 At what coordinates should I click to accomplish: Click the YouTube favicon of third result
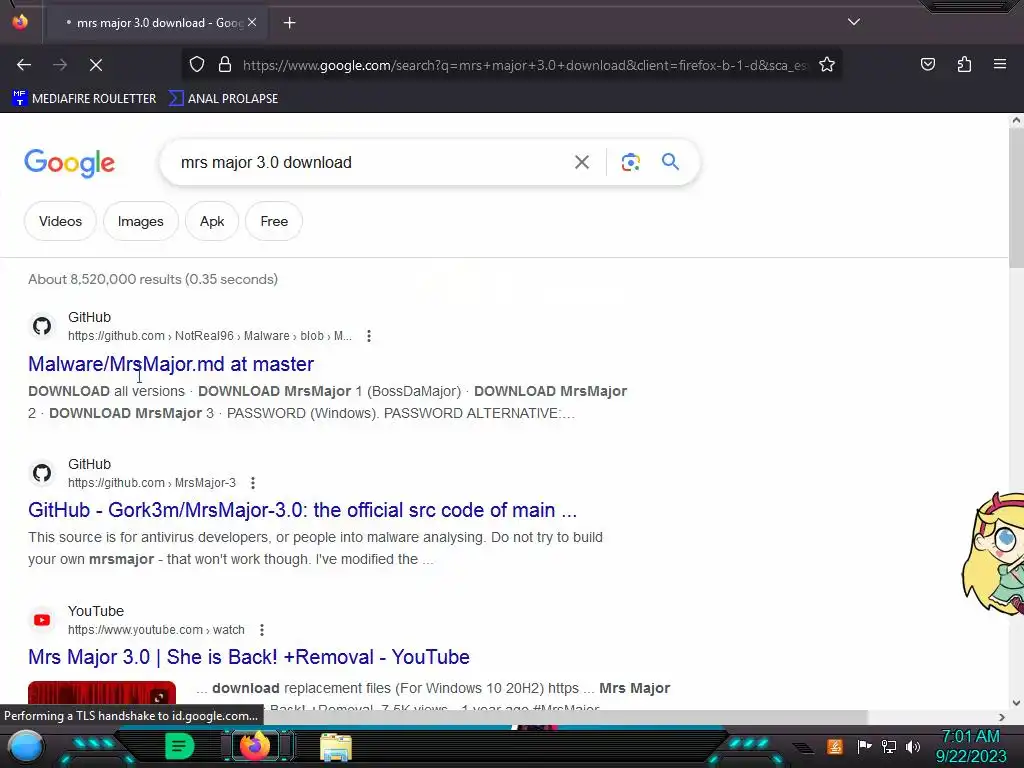[x=42, y=620]
